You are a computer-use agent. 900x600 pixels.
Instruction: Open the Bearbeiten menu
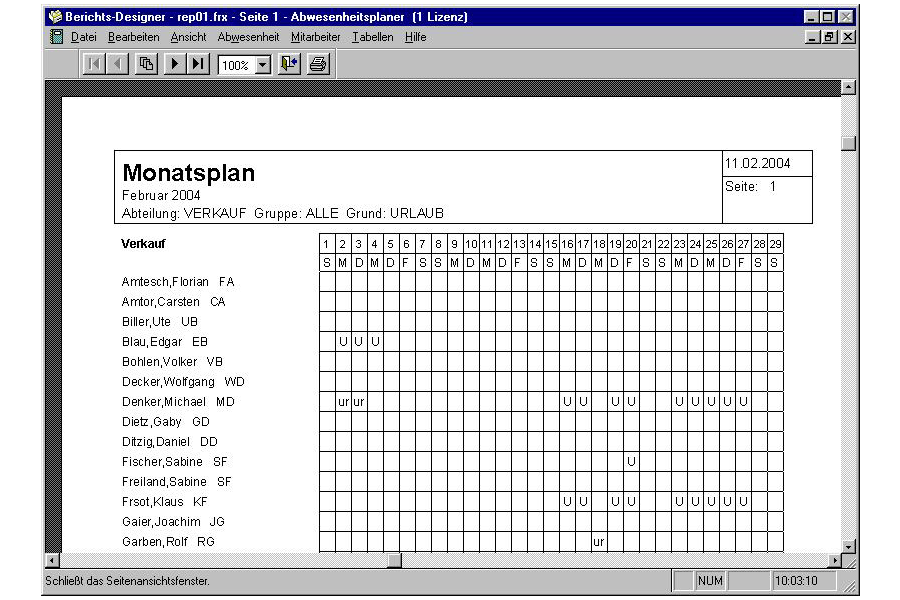point(134,37)
